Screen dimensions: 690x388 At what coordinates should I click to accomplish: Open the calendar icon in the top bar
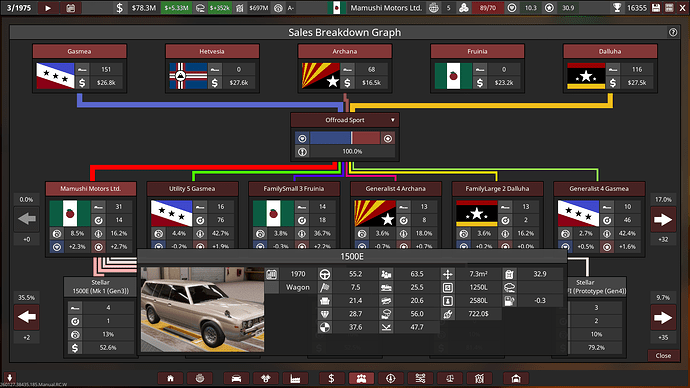coord(70,8)
